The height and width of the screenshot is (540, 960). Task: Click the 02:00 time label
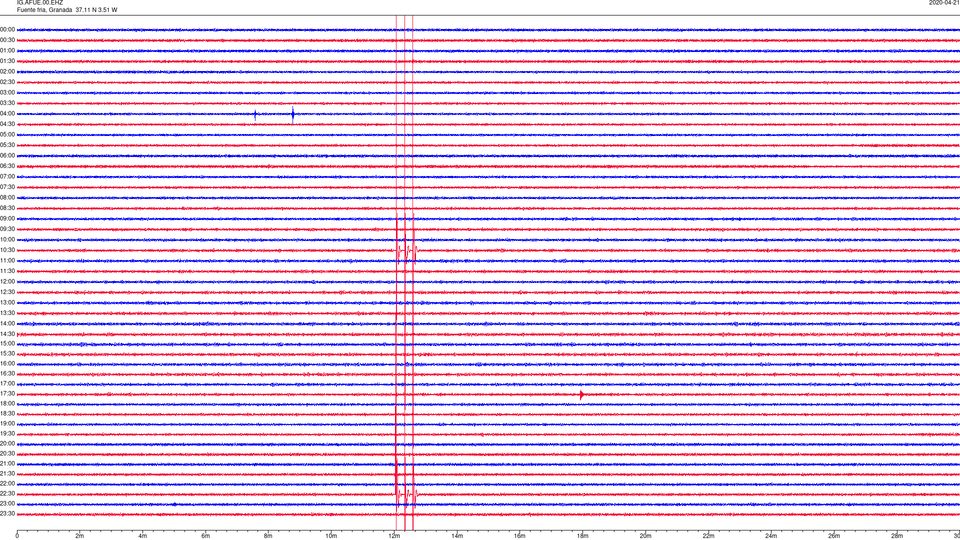coord(7,72)
